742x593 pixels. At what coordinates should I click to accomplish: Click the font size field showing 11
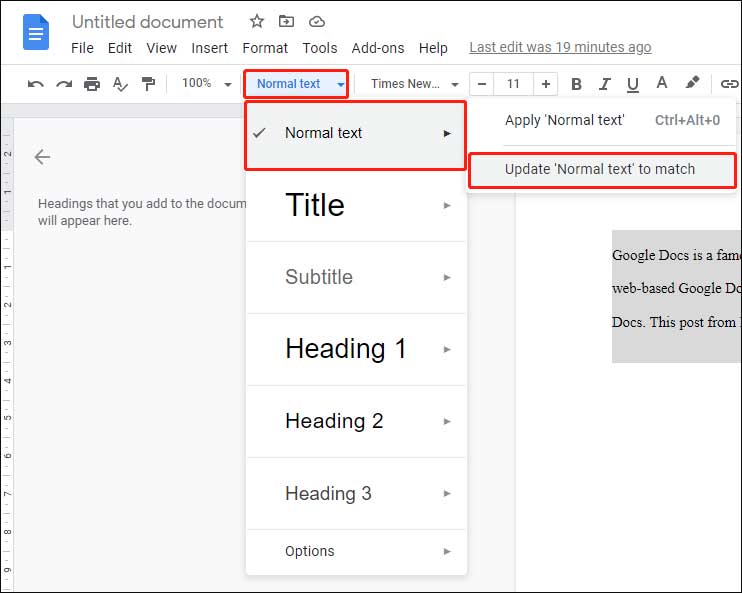[x=513, y=84]
